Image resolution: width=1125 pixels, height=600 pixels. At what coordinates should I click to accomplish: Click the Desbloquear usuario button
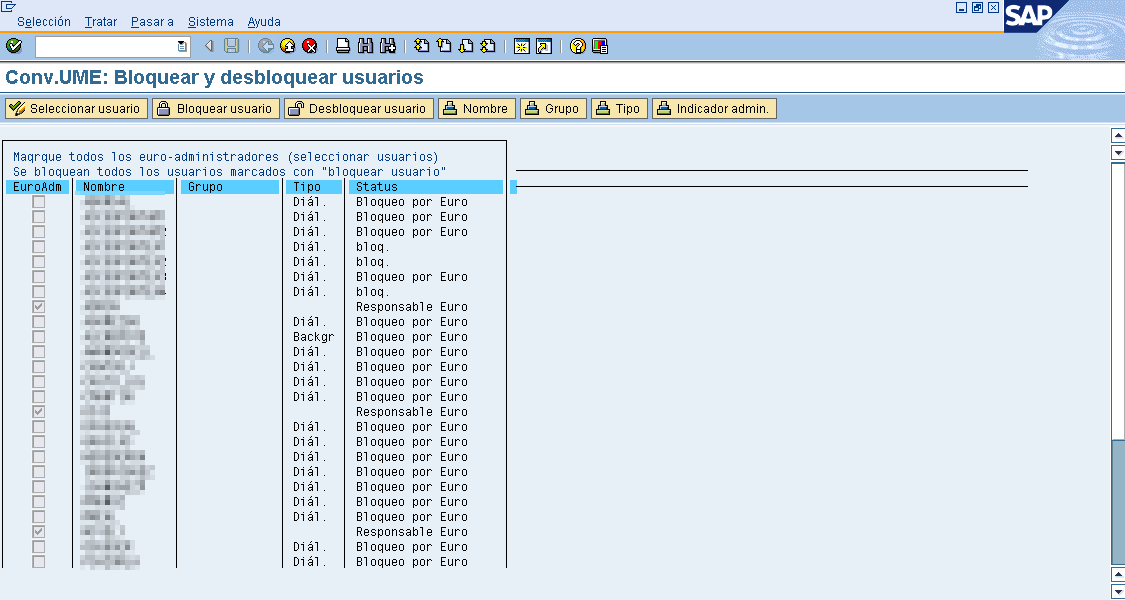pyautogui.click(x=358, y=109)
